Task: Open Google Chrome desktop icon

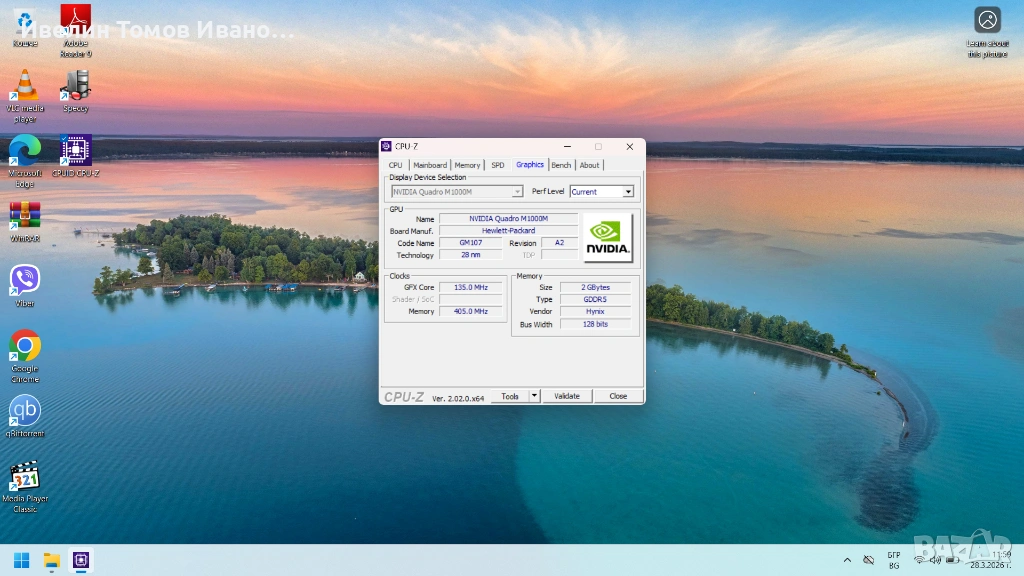Action: pyautogui.click(x=25, y=347)
